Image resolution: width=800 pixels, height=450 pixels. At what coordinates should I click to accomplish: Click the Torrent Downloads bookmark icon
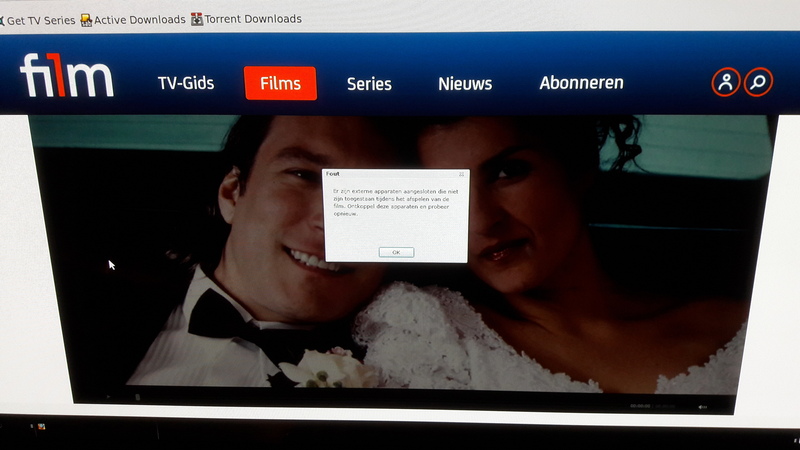(197, 19)
